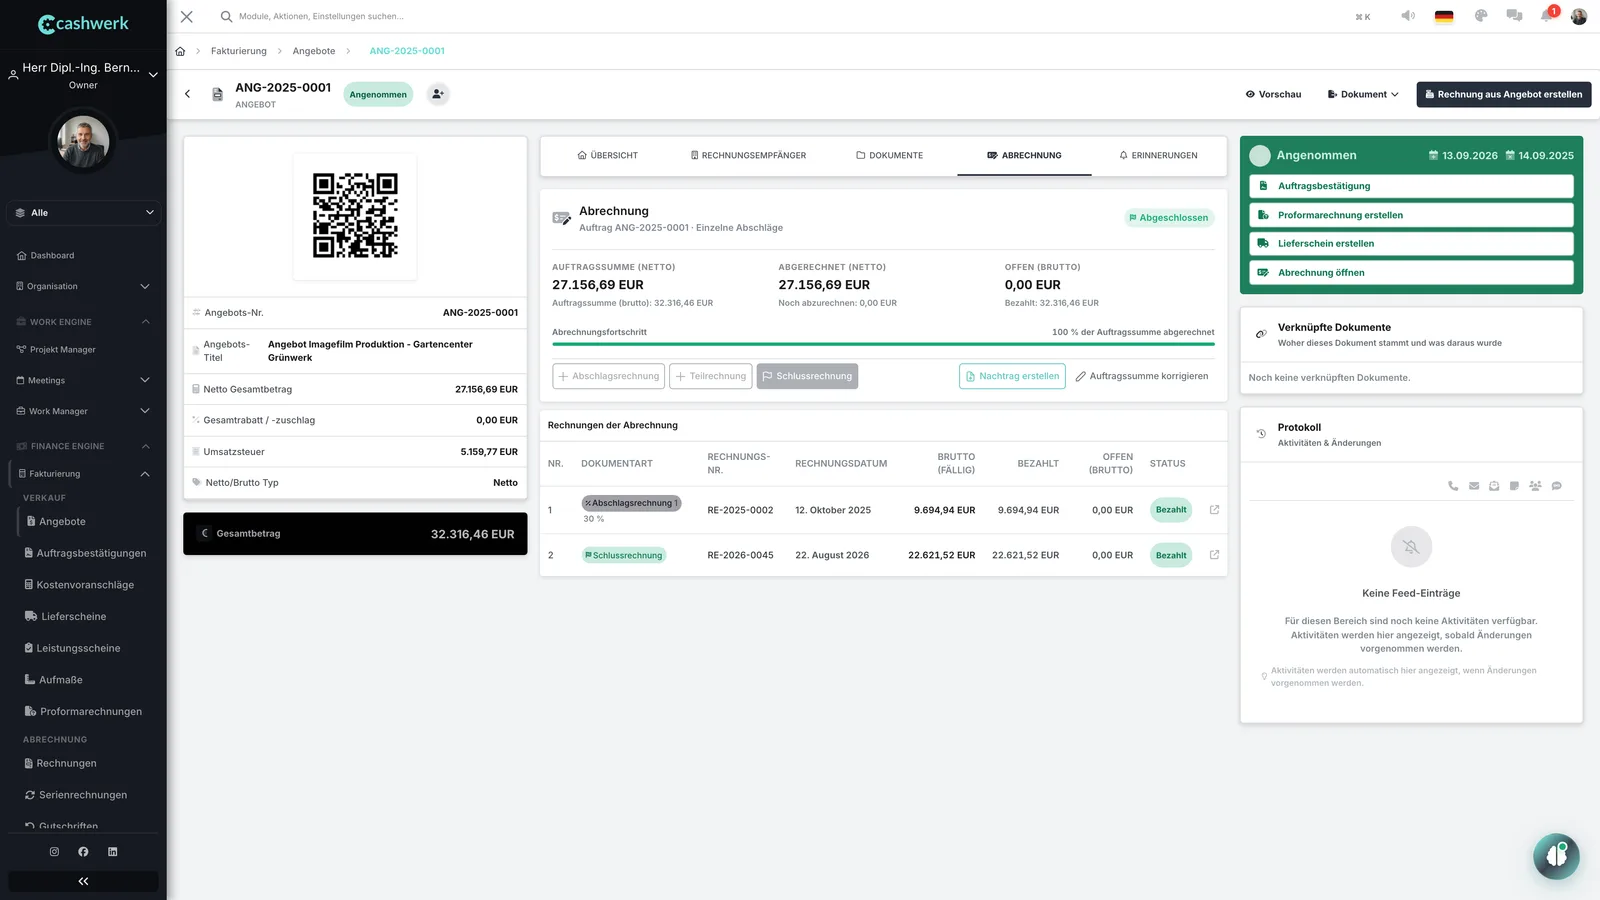Screen dimensions: 1600x900
Task: Switch to the Übersicht tab
Action: [x=608, y=156]
